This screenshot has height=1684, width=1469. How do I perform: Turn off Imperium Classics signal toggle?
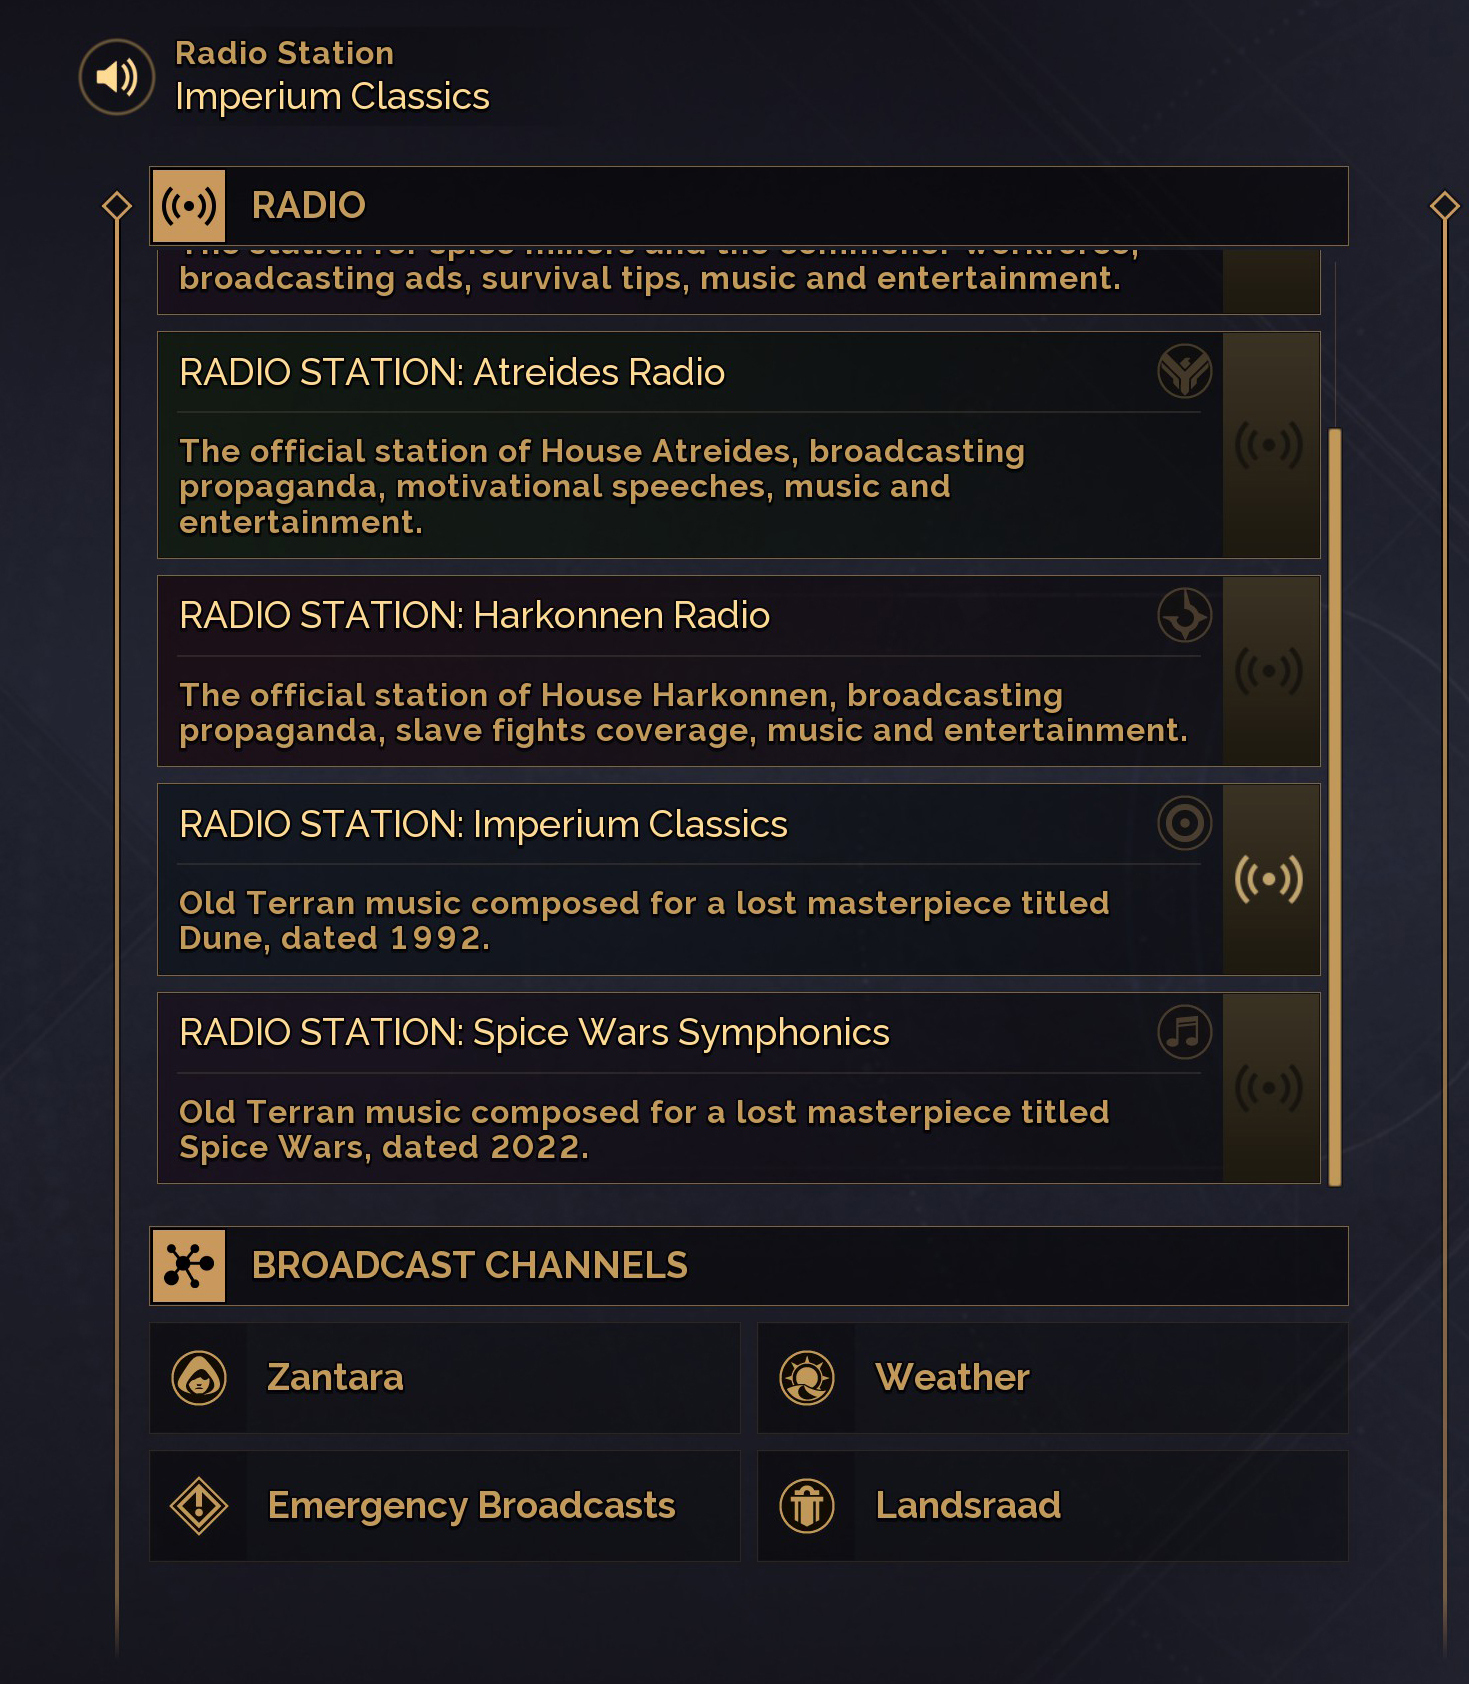(x=1269, y=879)
